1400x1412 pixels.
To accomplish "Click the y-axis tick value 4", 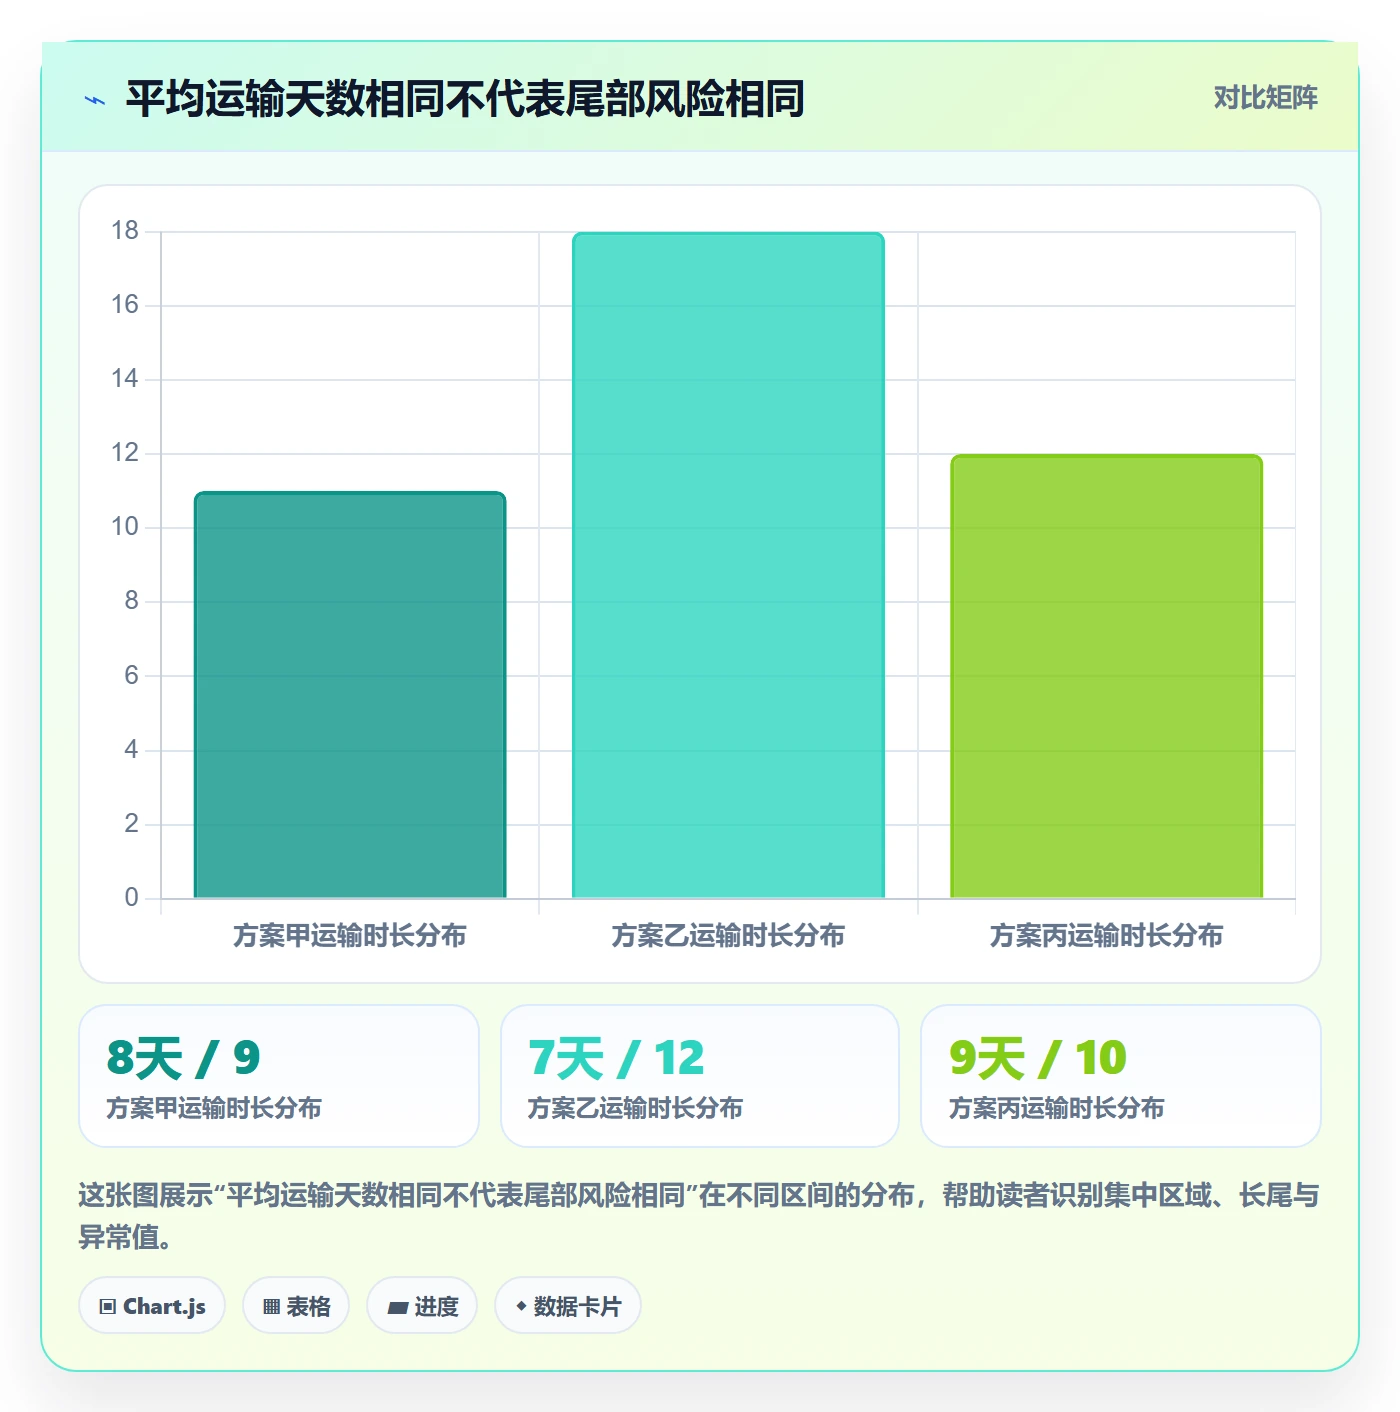I will pos(132,750).
